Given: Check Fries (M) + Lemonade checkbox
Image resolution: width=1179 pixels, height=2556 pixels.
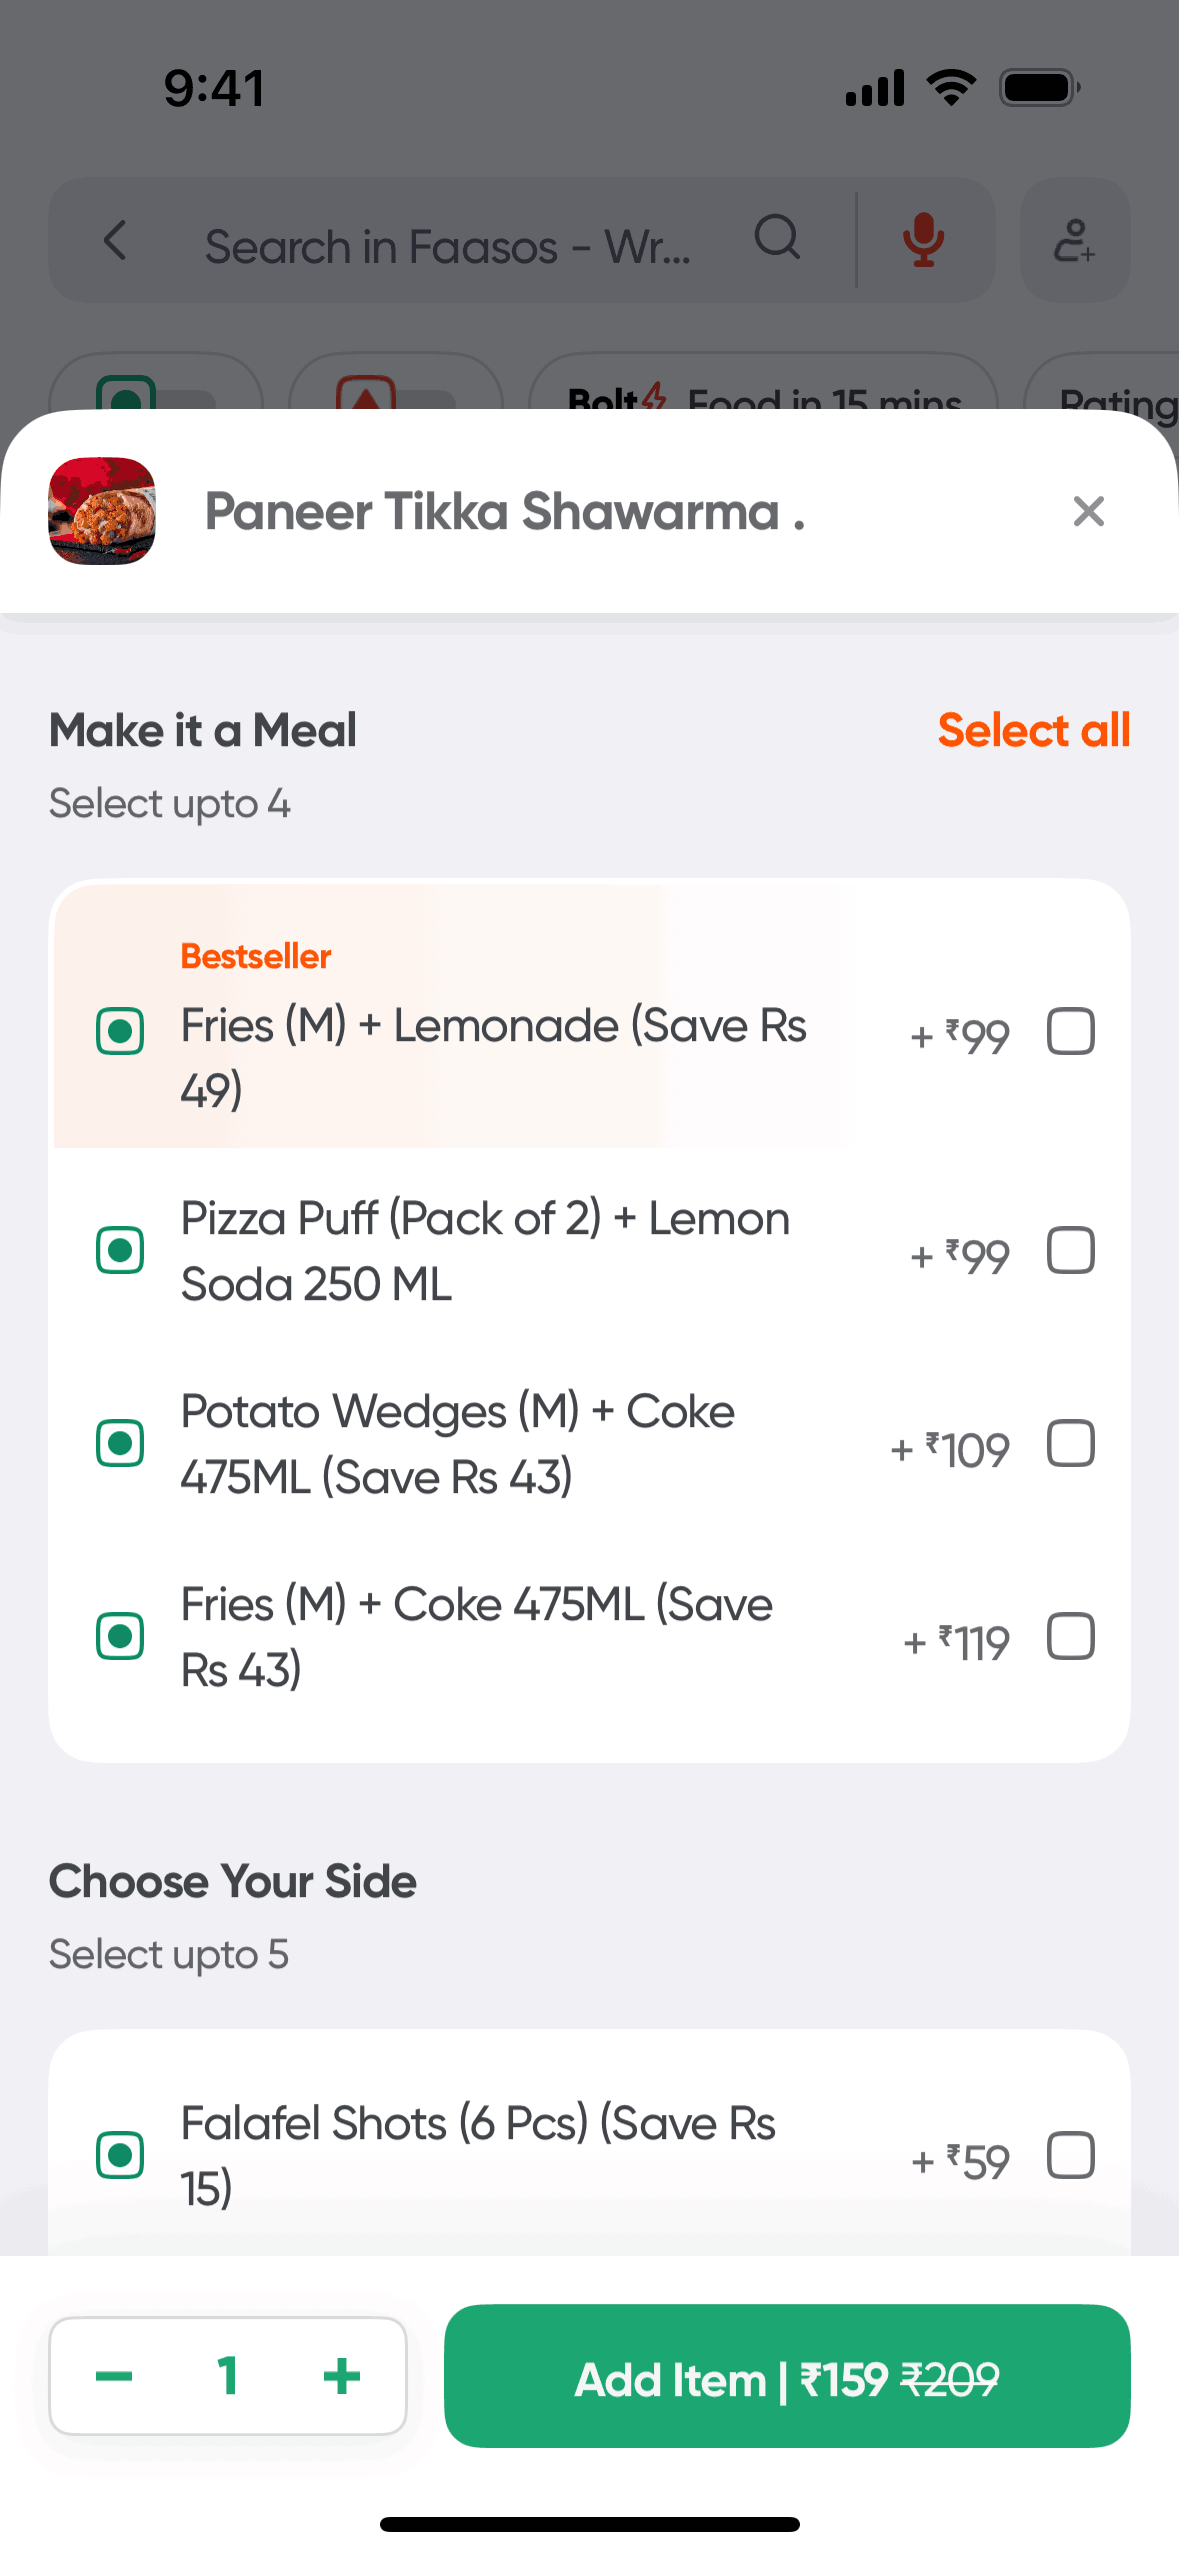Looking at the screenshot, I should coord(1070,1031).
